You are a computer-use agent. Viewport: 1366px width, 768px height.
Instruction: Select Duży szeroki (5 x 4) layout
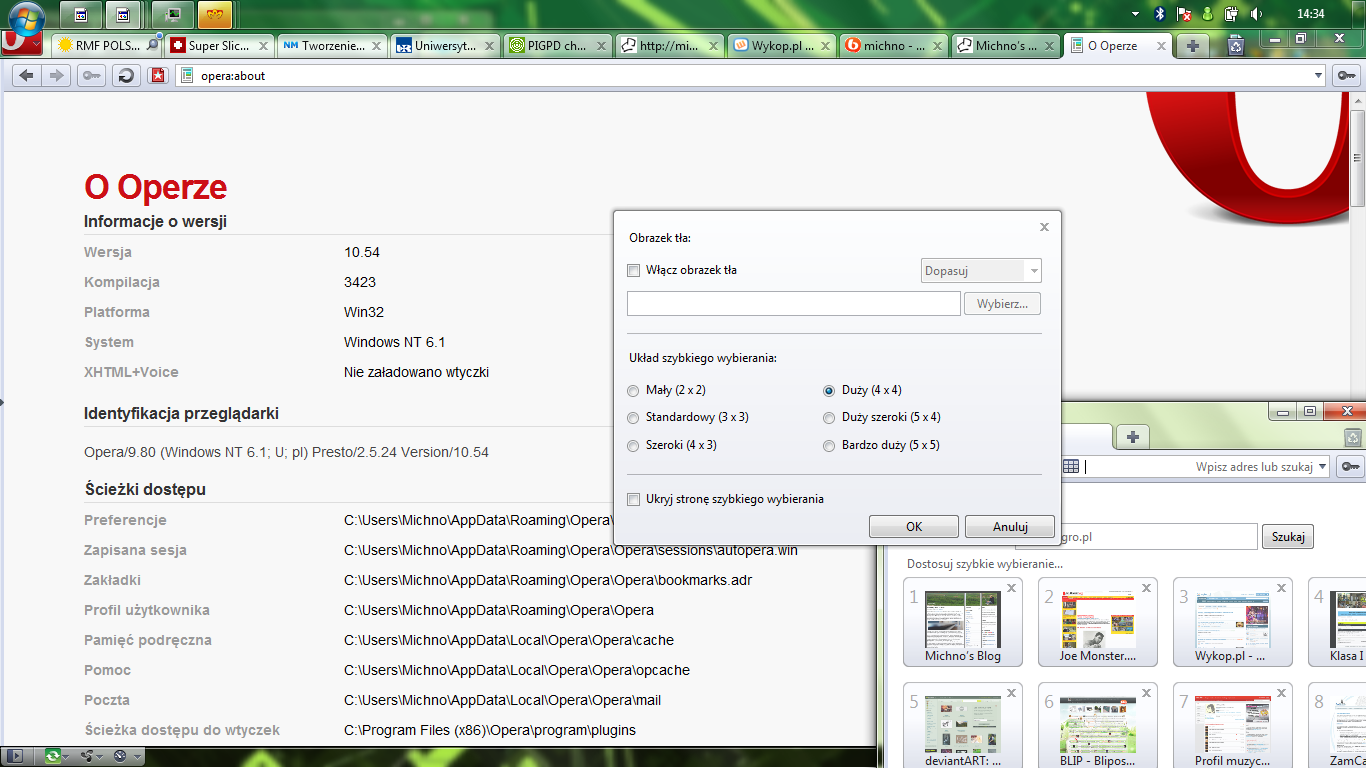pos(829,418)
